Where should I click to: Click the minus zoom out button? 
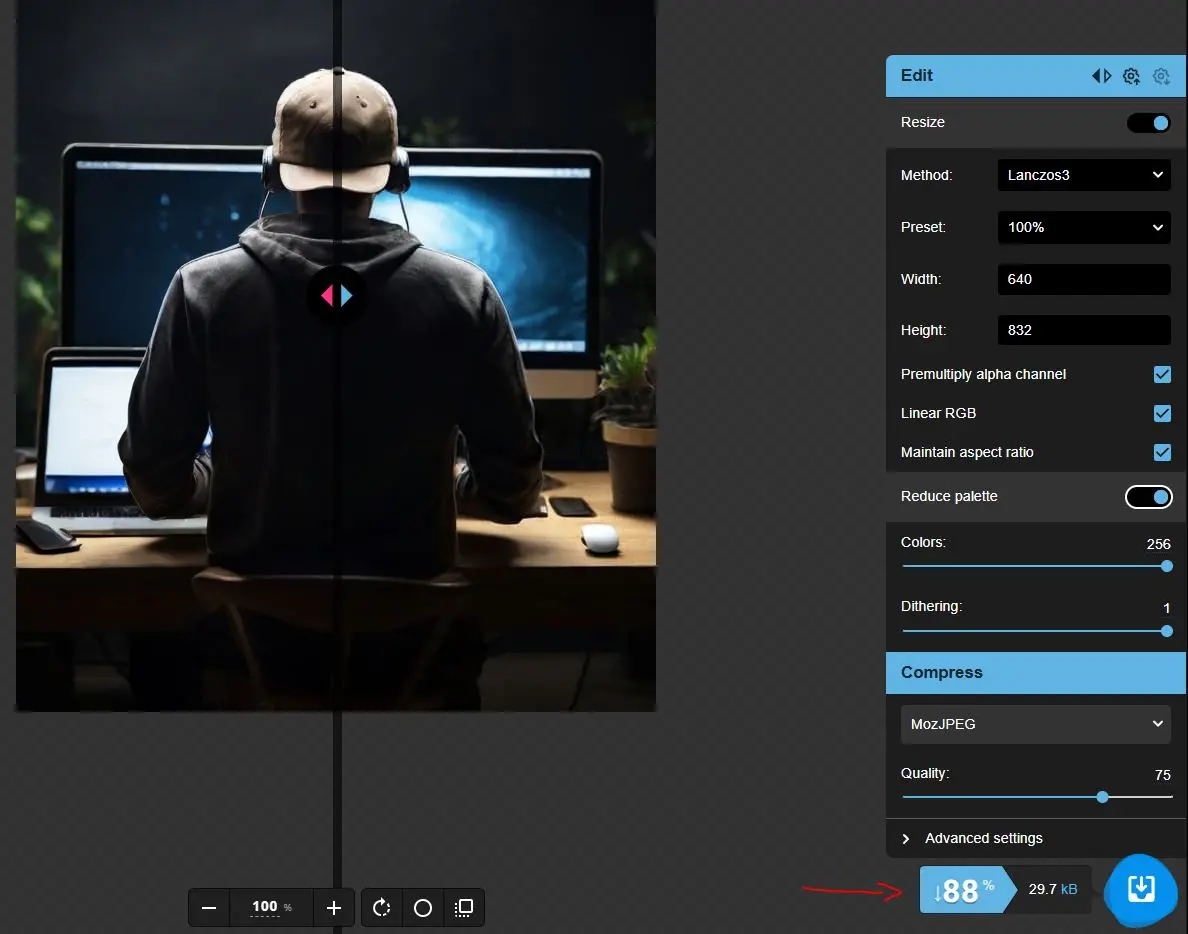pyautogui.click(x=209, y=908)
